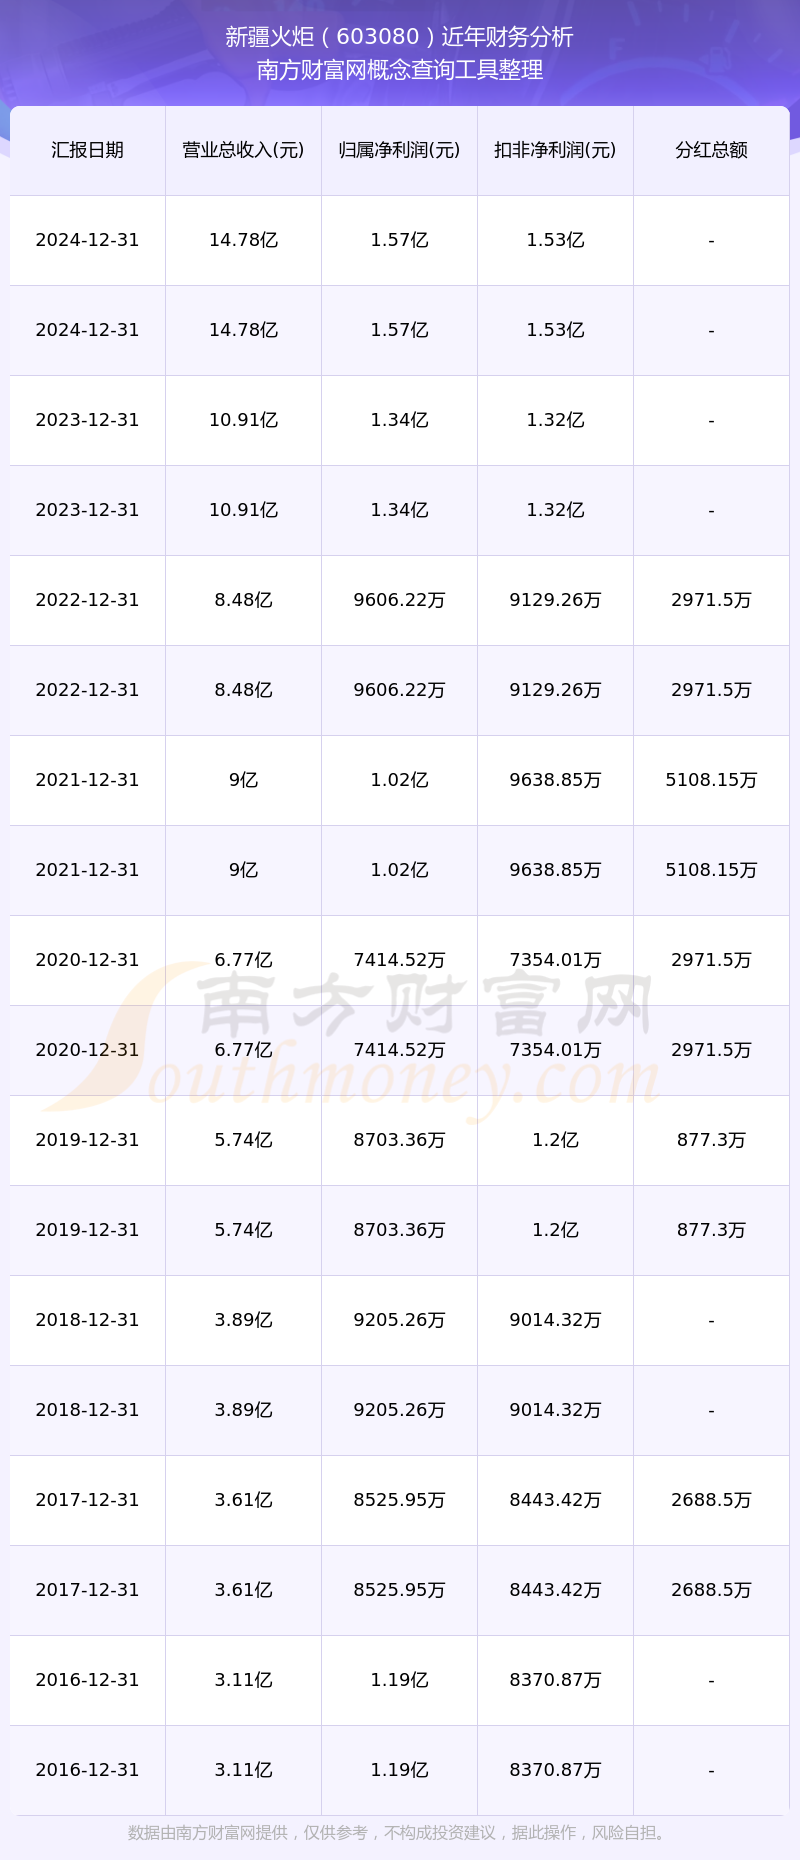Image resolution: width=800 pixels, height=1860 pixels.
Task: Click the 南方财富网概念查询工具整理 subtitle
Action: [399, 70]
